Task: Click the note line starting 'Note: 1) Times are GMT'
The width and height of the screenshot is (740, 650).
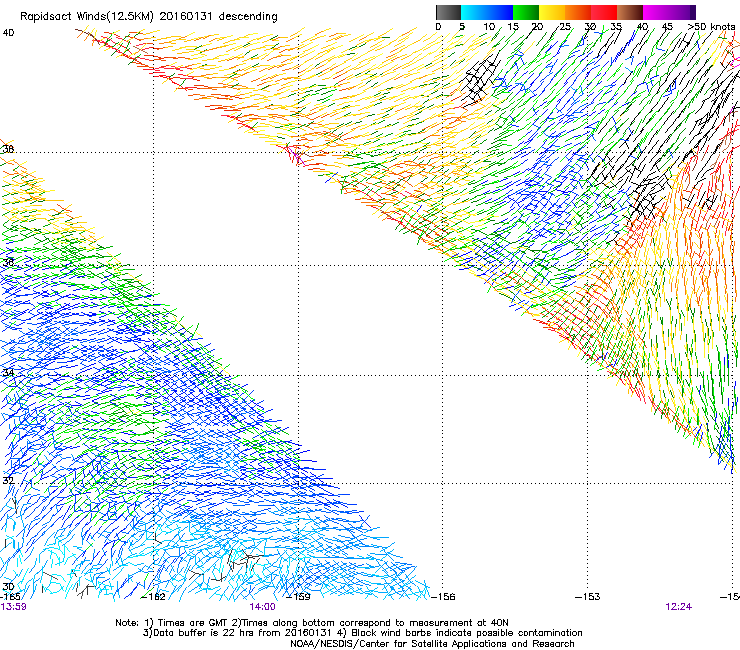Action: point(312,623)
